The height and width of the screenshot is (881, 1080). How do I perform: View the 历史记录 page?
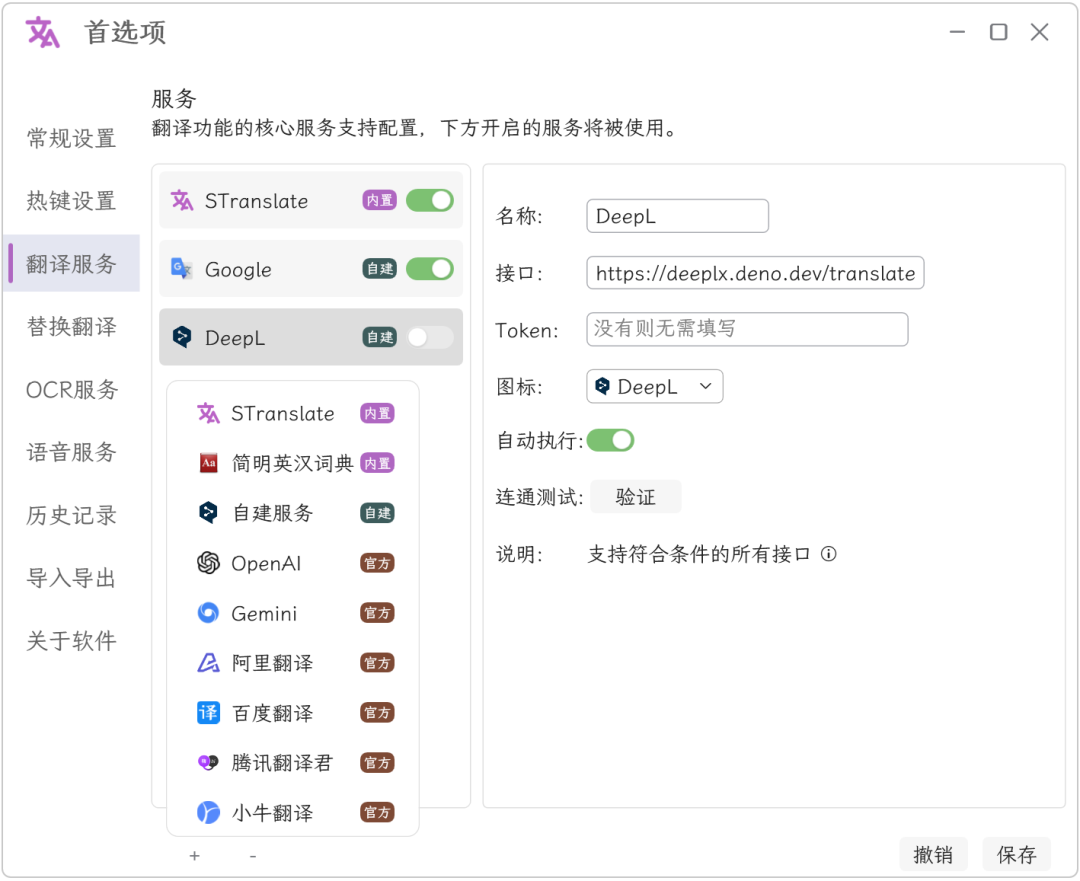pos(71,515)
